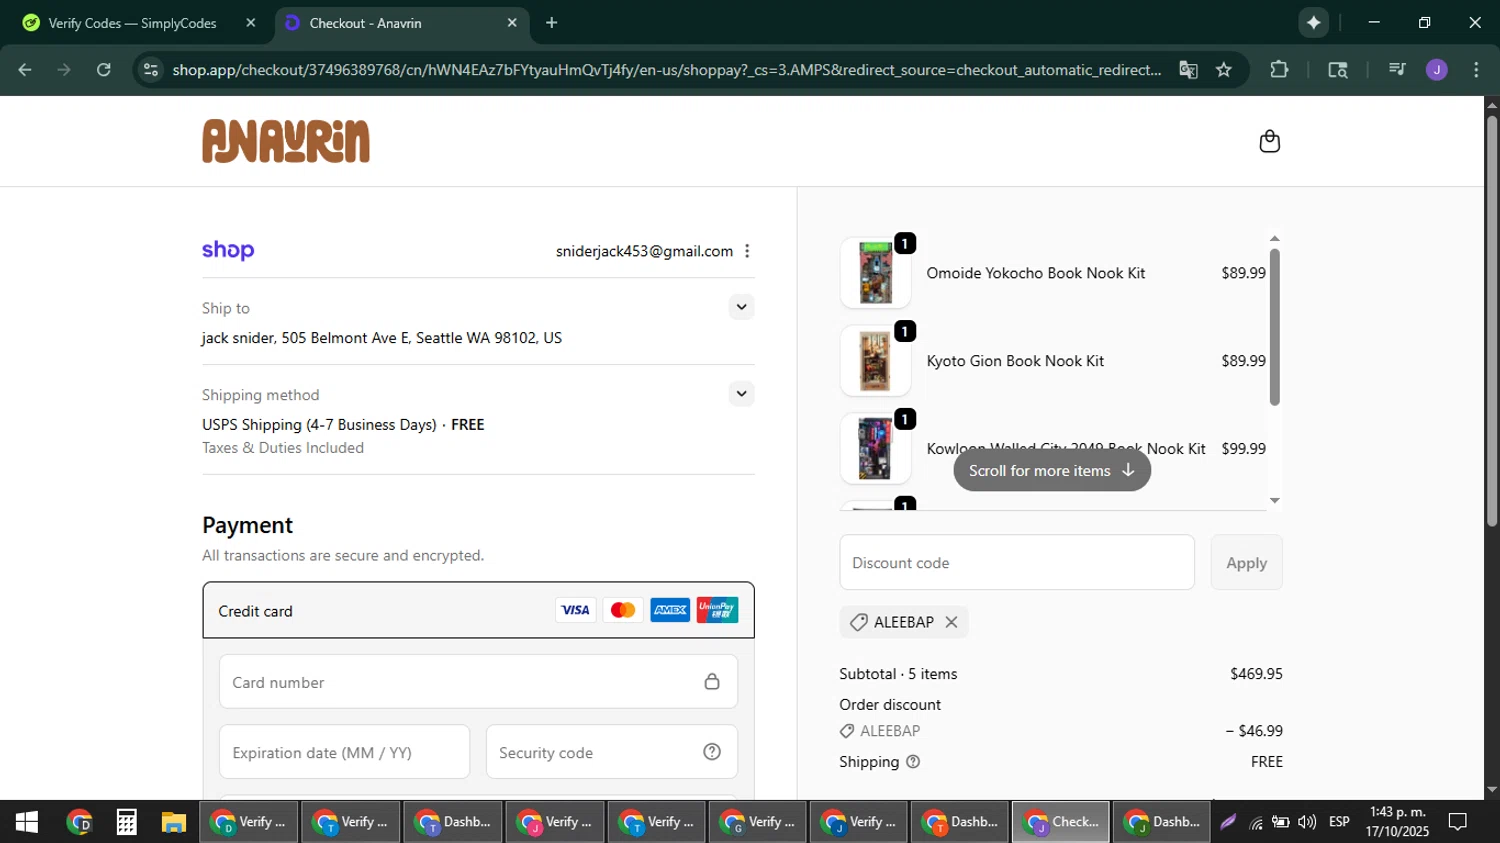This screenshot has width=1500, height=843.
Task: Close the Verify Codes tab
Action: click(251, 23)
